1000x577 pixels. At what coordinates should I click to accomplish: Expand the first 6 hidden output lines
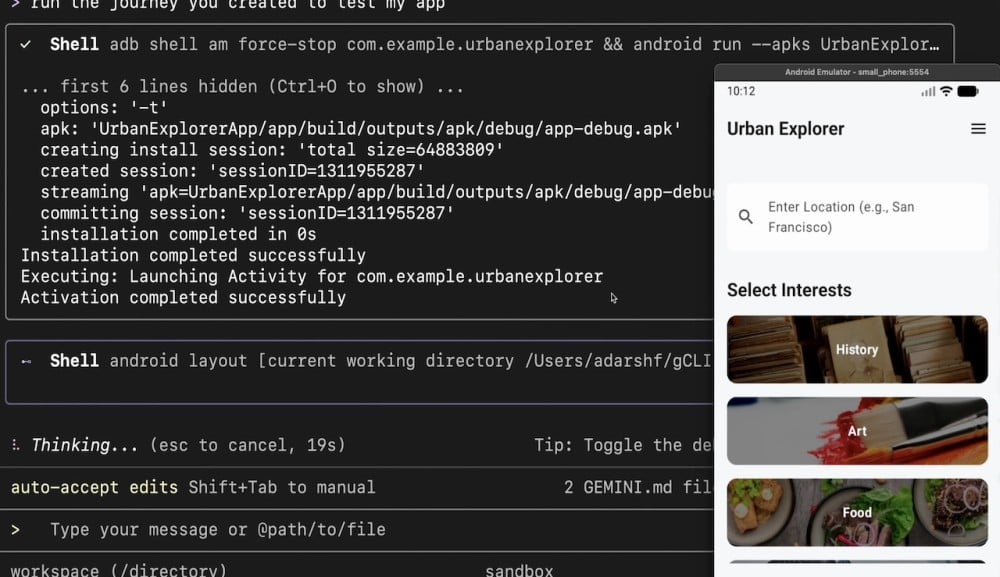(240, 86)
